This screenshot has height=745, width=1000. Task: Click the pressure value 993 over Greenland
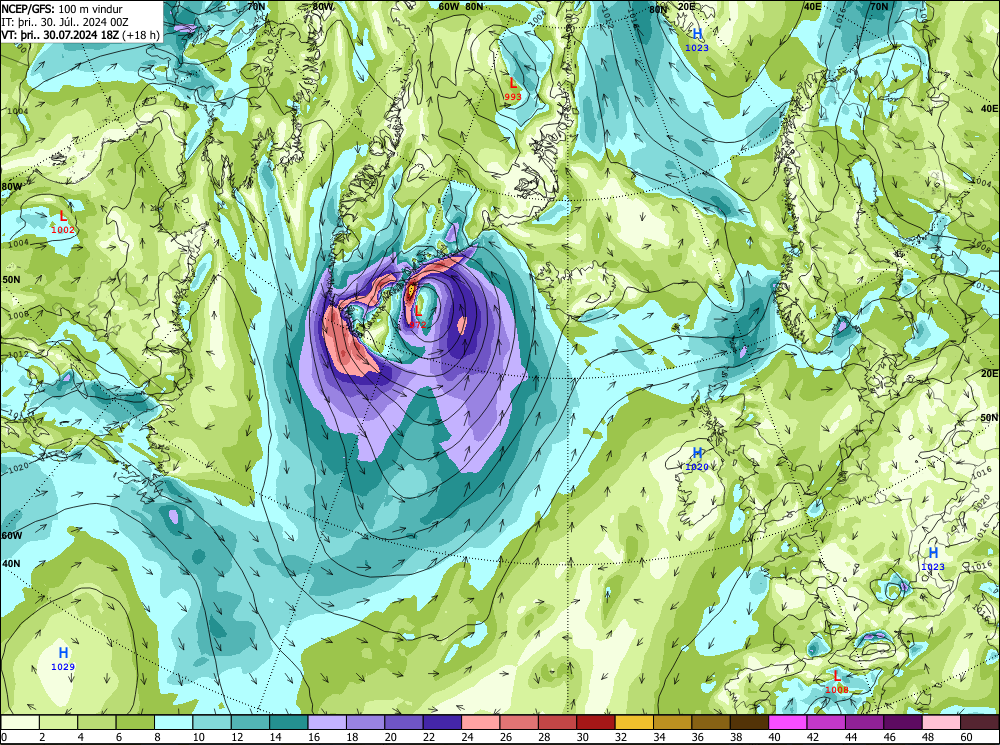[513, 97]
